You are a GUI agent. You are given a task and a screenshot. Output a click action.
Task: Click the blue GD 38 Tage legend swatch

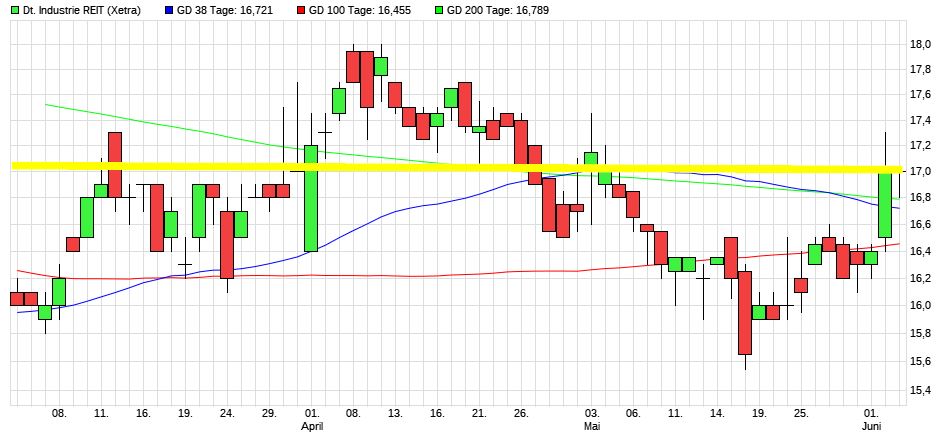pyautogui.click(x=170, y=10)
